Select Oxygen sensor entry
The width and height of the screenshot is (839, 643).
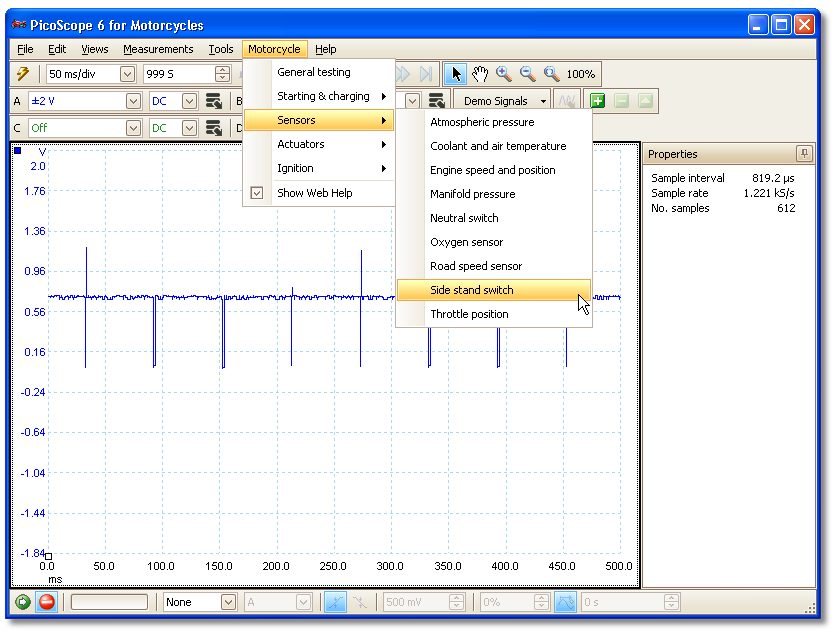(x=494, y=242)
